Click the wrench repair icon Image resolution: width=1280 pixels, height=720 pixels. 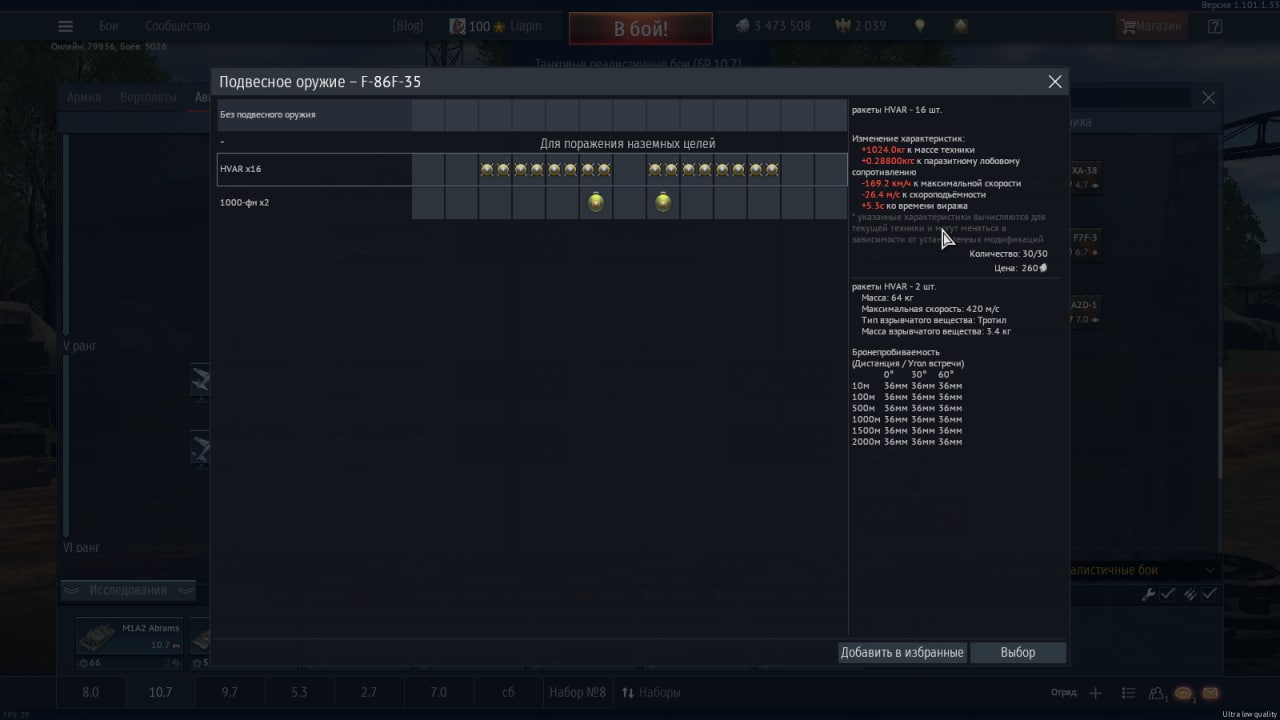coord(1149,594)
